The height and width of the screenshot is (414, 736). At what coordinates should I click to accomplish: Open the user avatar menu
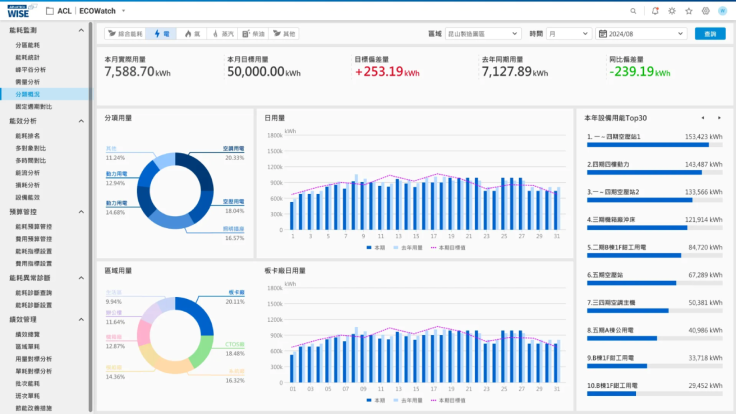coord(722,11)
